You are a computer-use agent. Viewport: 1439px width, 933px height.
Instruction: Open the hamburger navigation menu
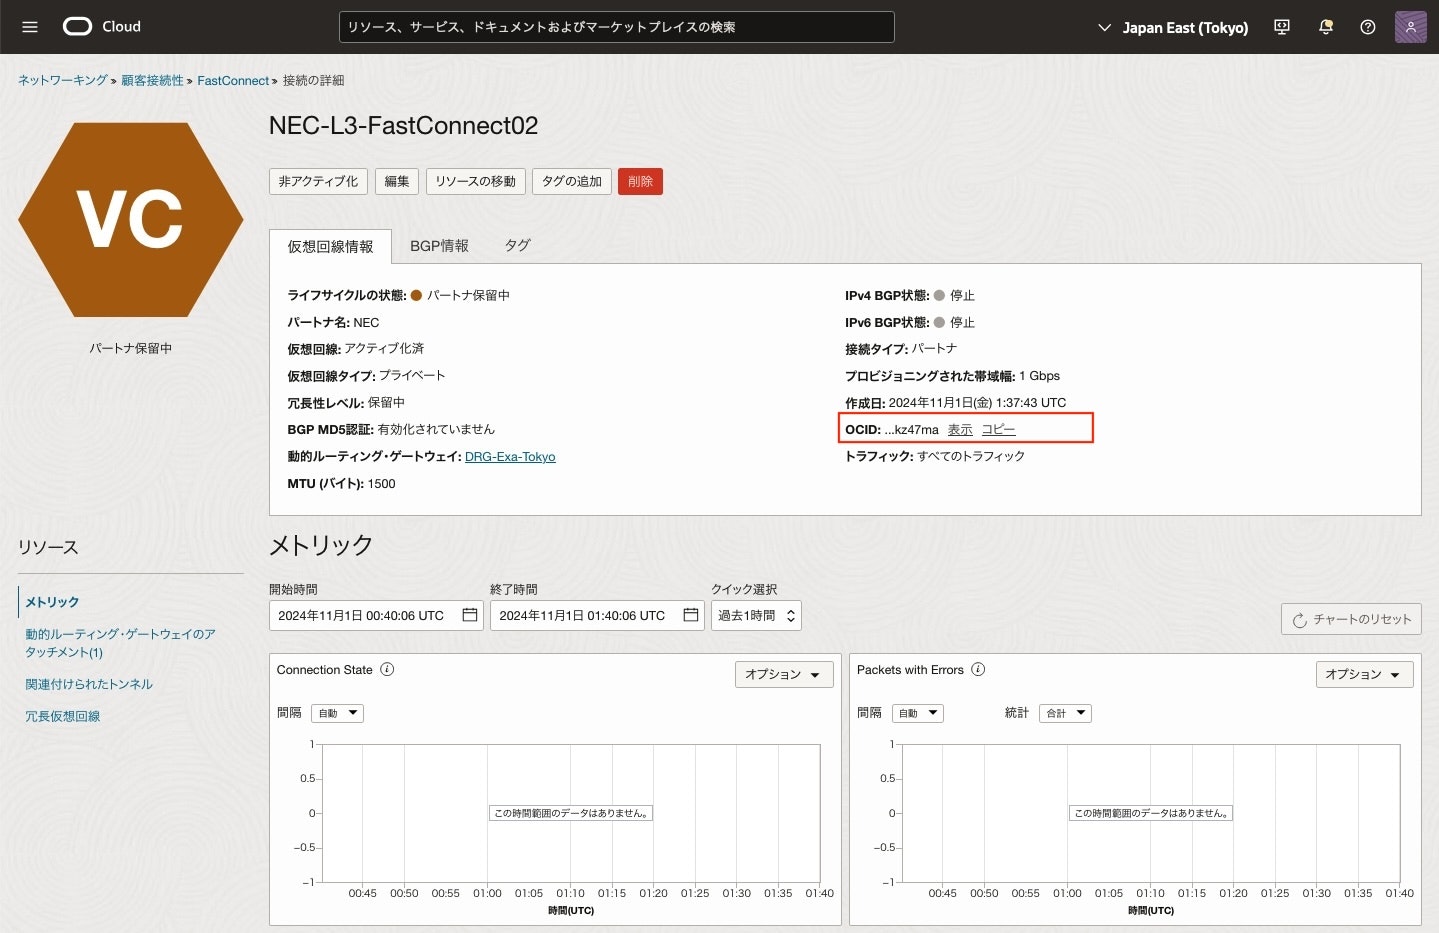[30, 27]
